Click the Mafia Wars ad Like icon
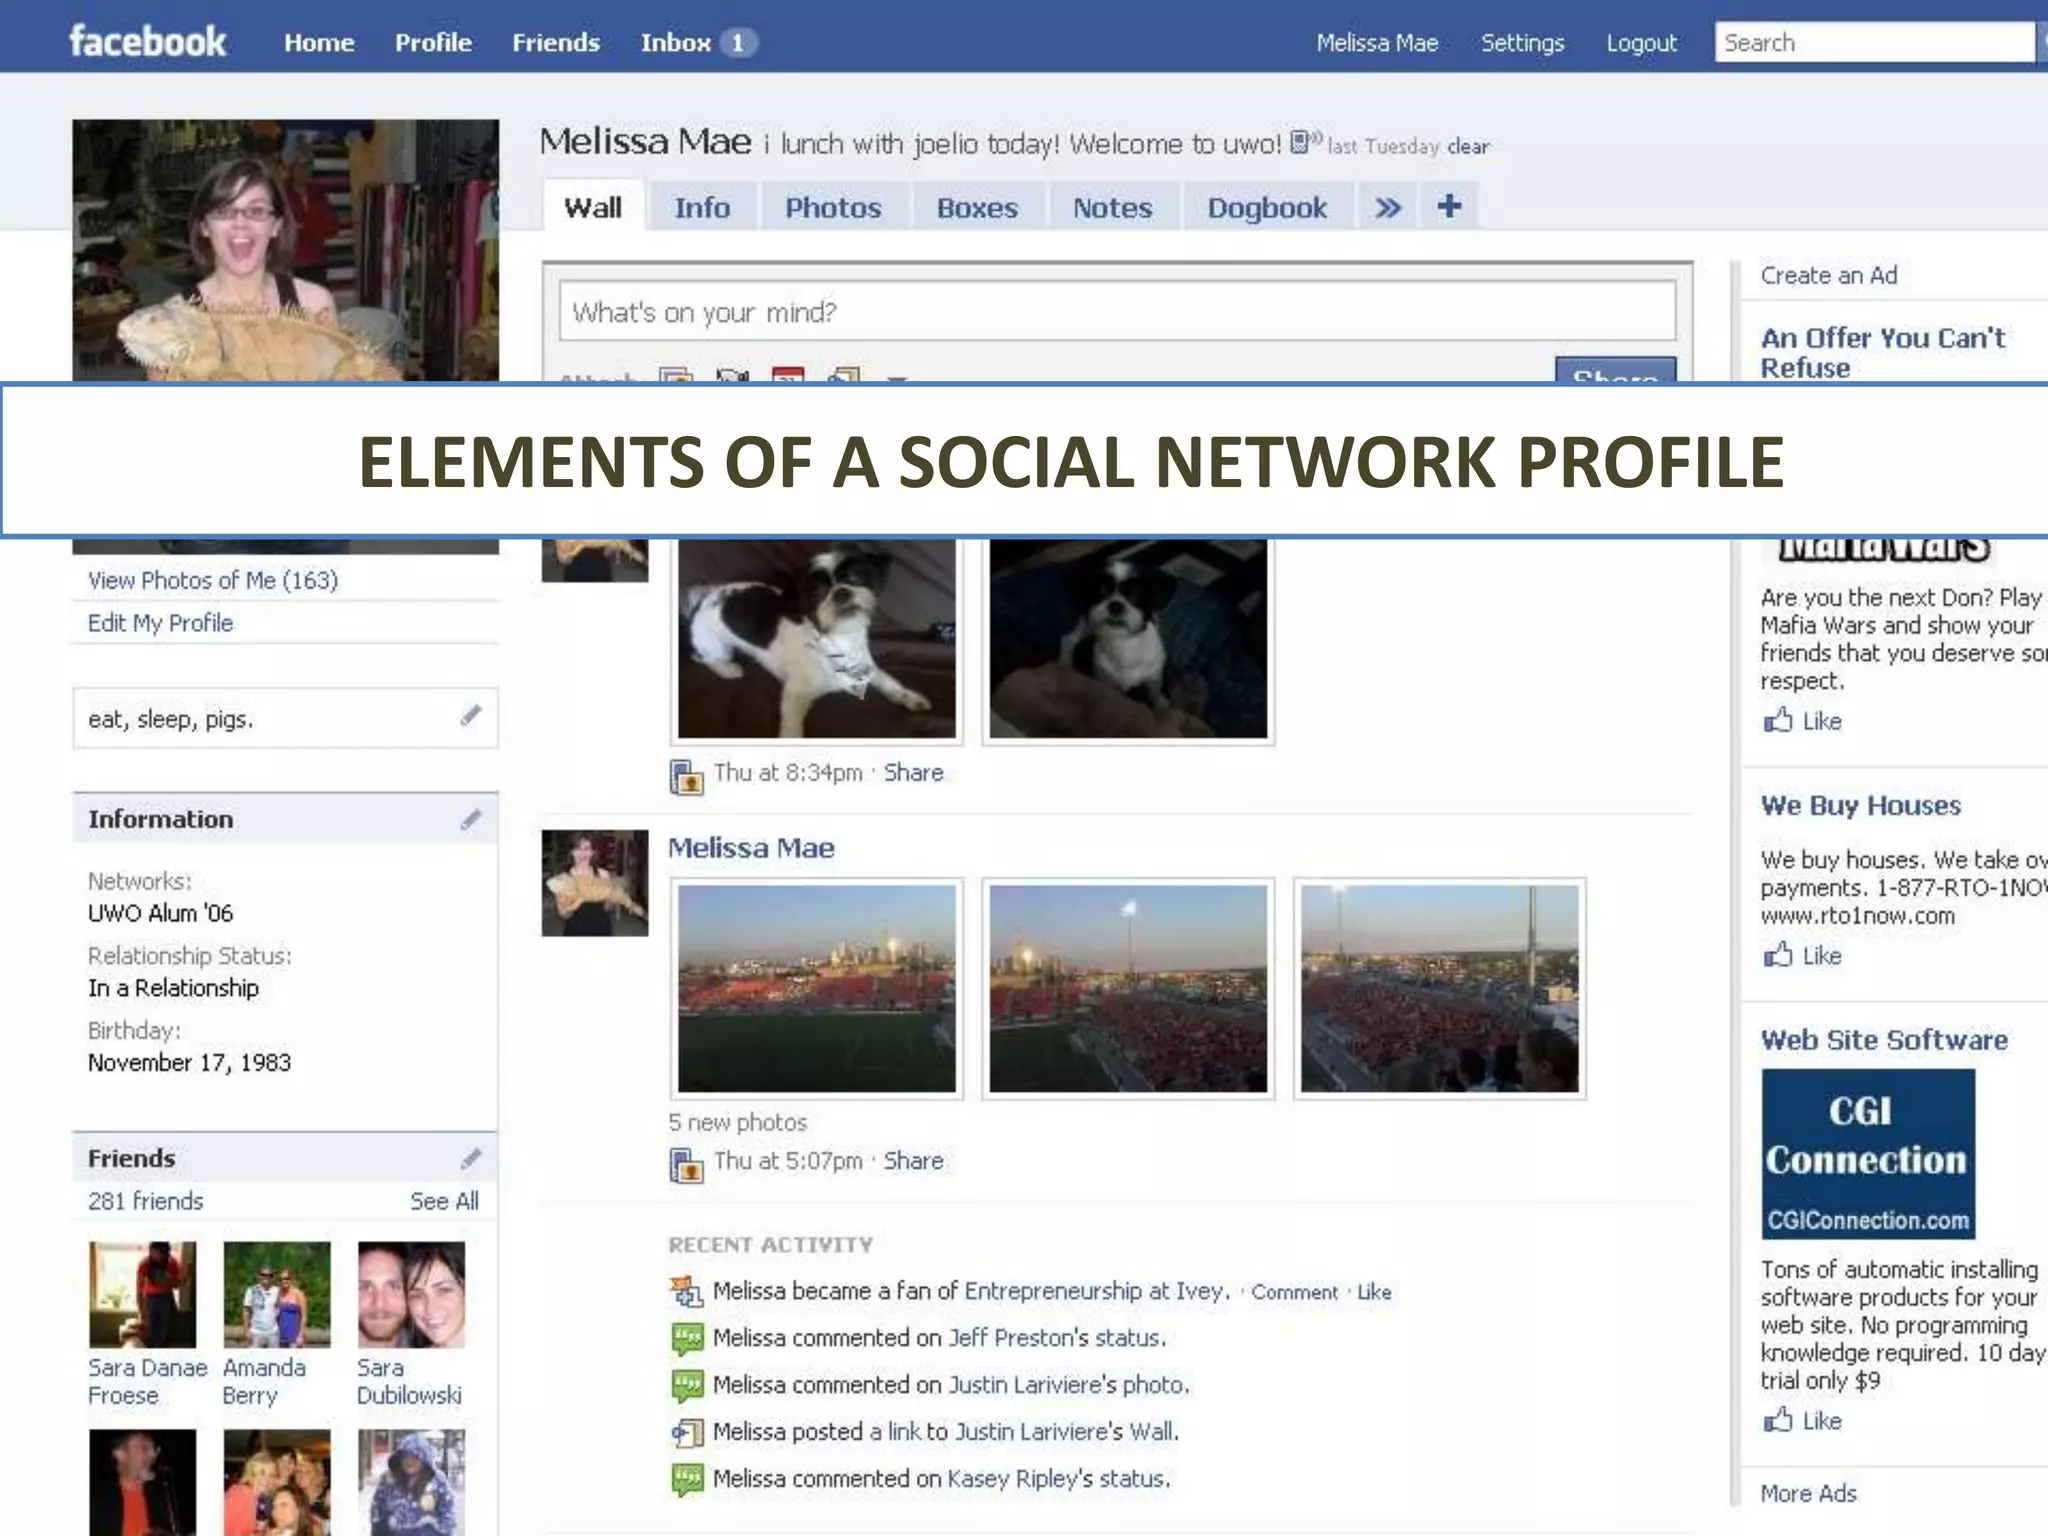 click(x=1778, y=720)
